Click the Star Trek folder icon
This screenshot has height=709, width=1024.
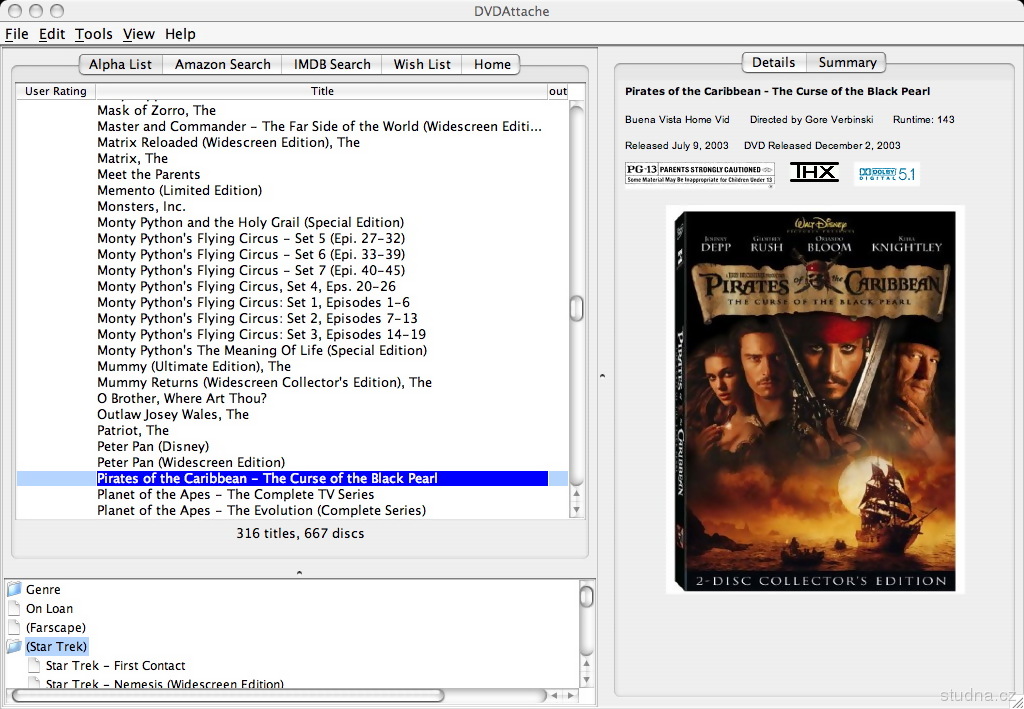coord(14,647)
